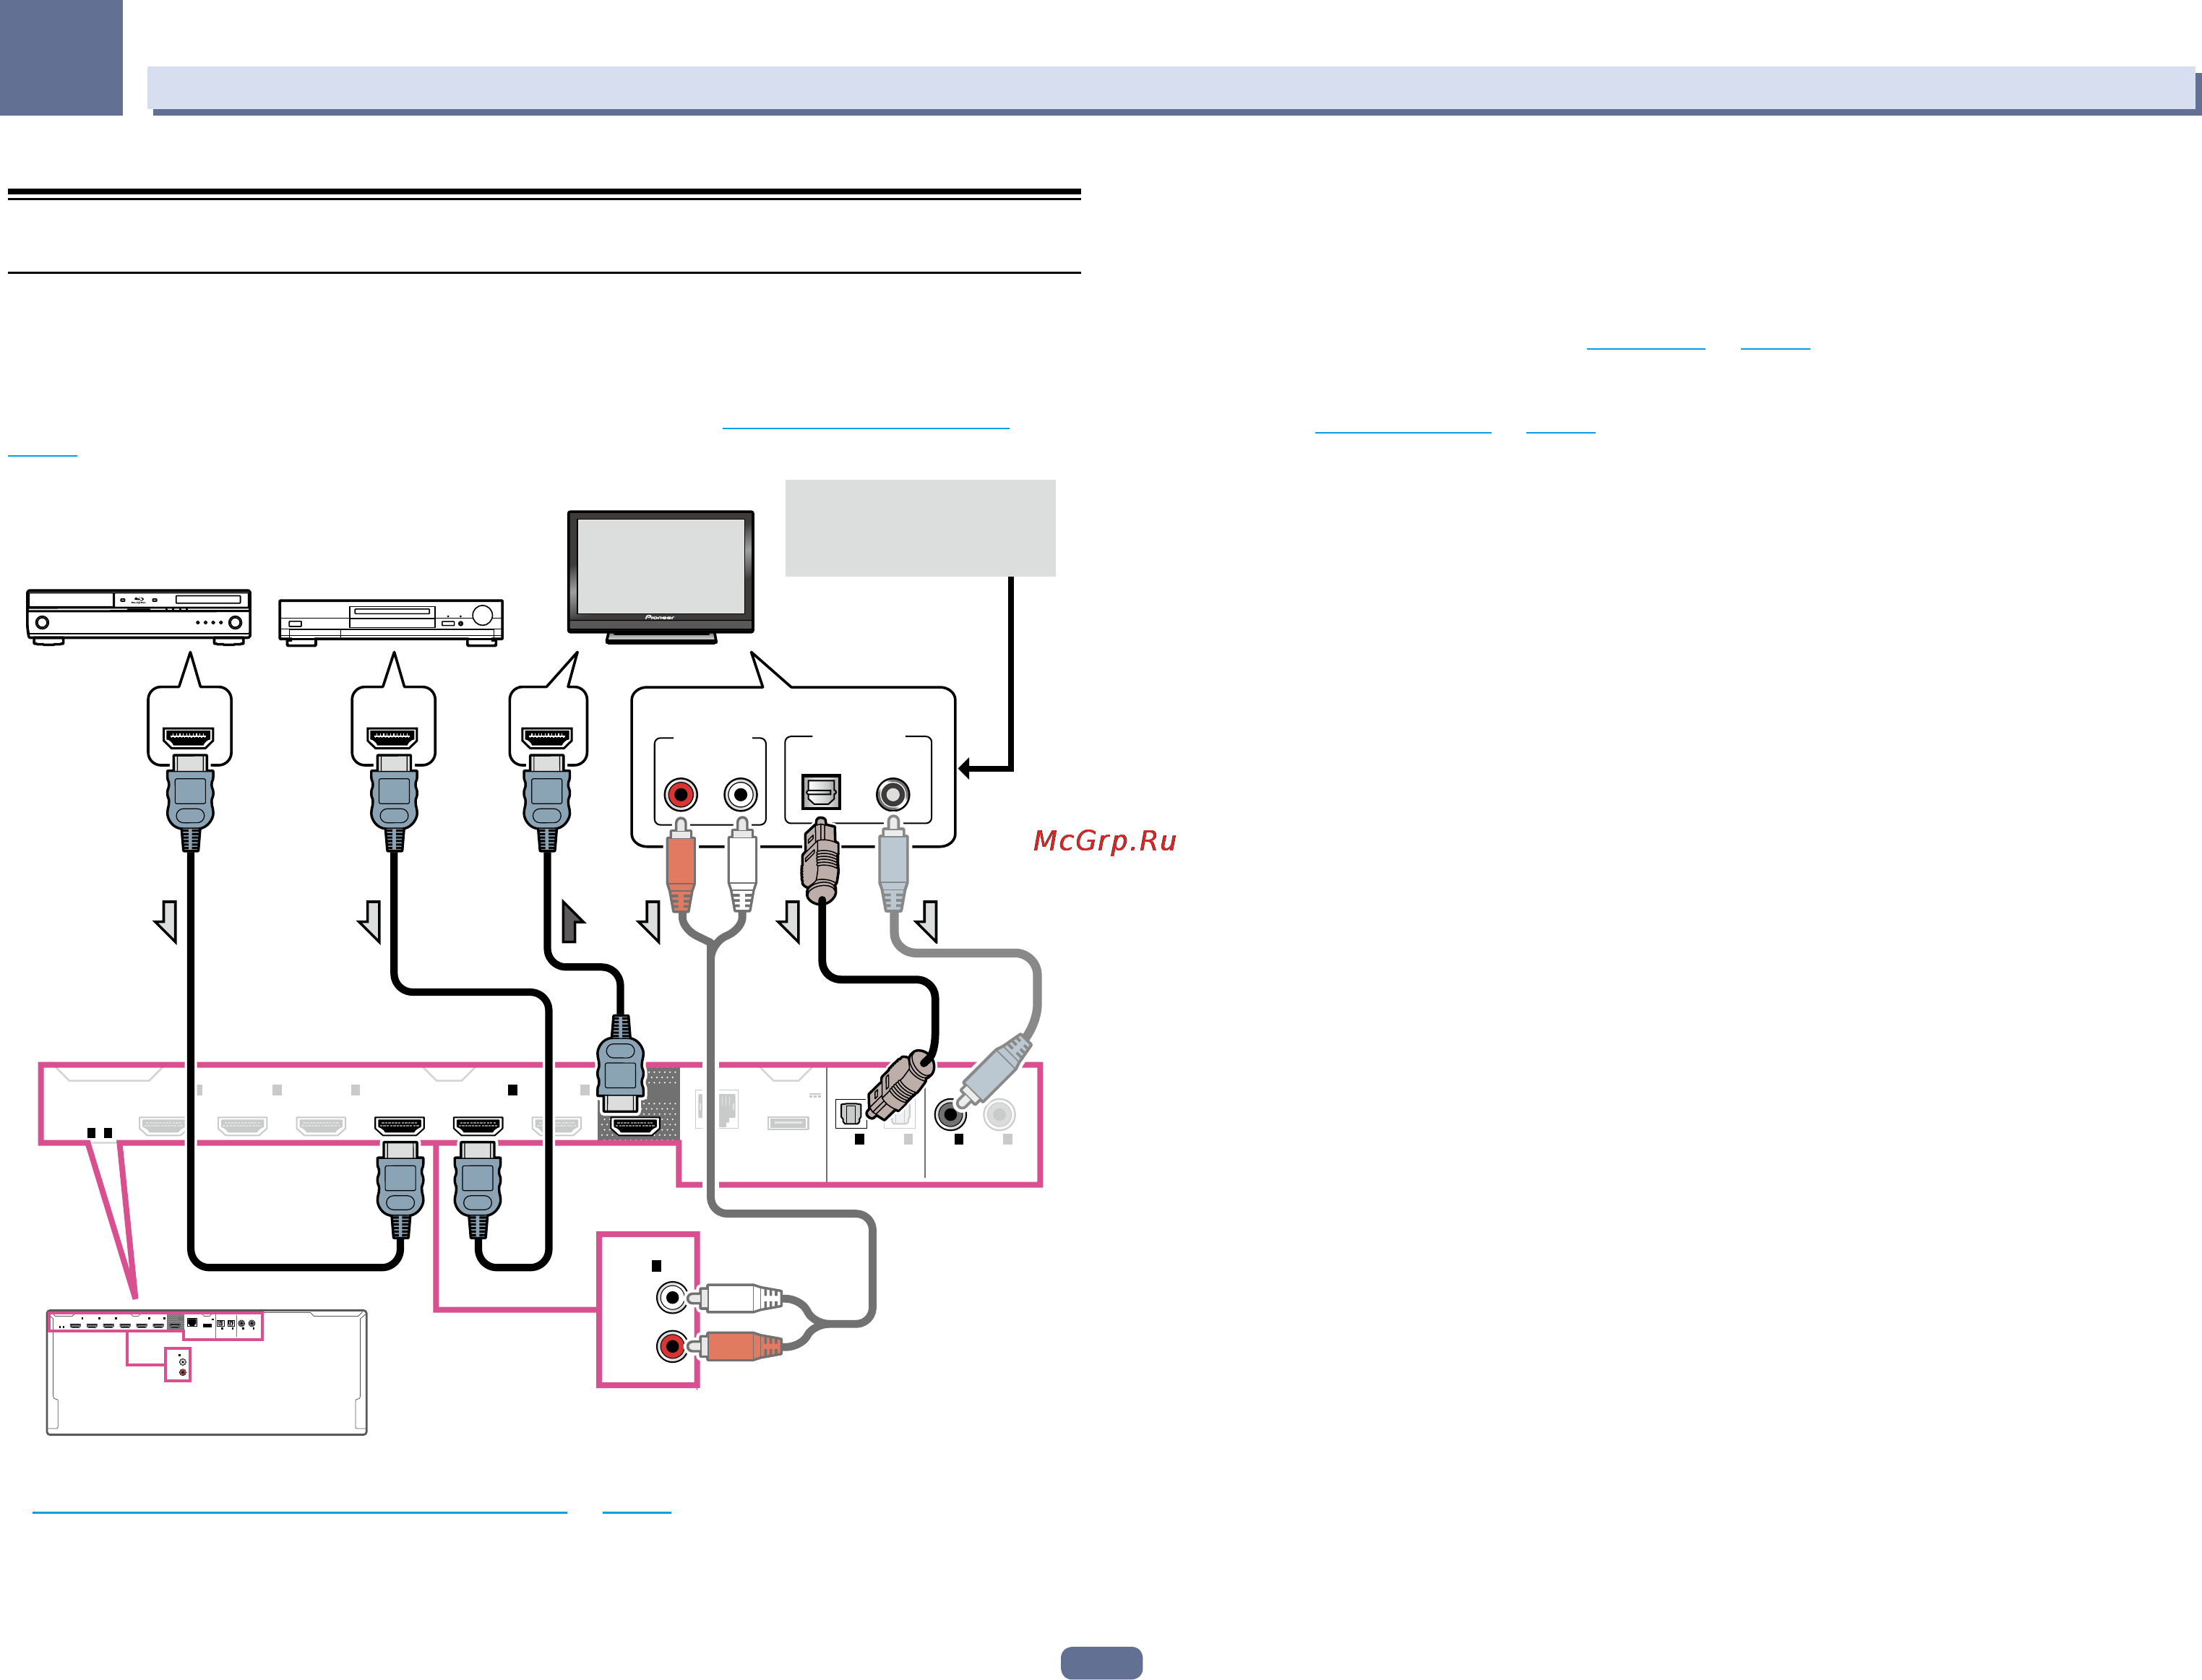Click the page number badge at page bottom
The height and width of the screenshot is (1680, 2202).
pyautogui.click(x=1101, y=1663)
